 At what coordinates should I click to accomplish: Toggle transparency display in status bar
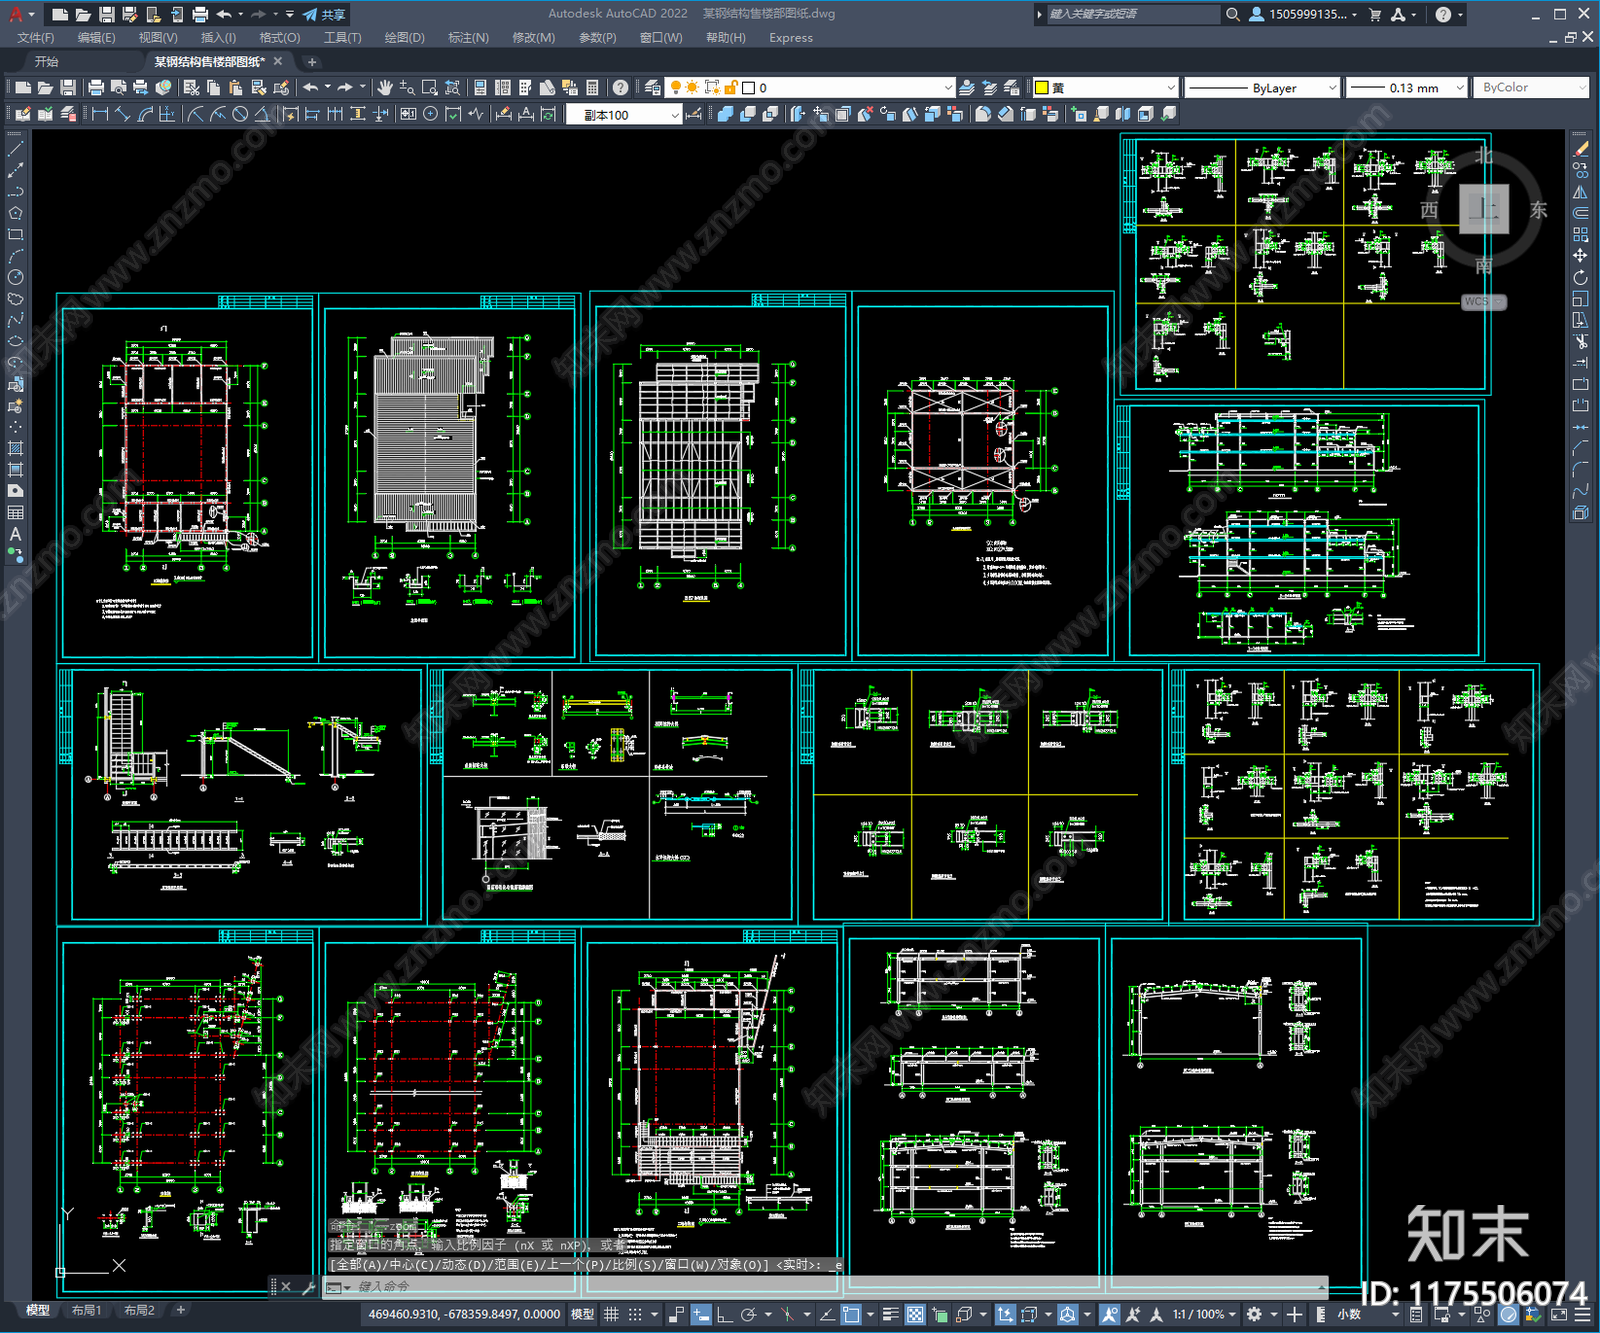pyautogui.click(x=915, y=1314)
